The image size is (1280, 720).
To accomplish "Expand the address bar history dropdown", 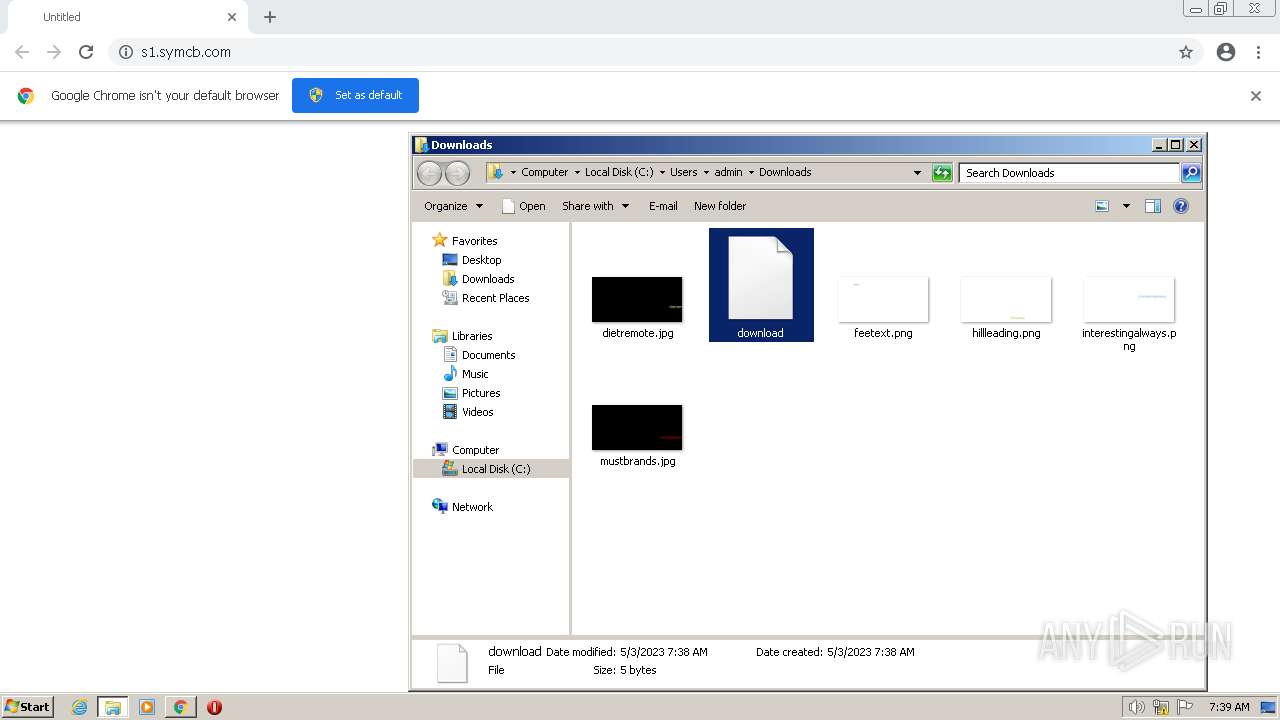I will click(917, 173).
